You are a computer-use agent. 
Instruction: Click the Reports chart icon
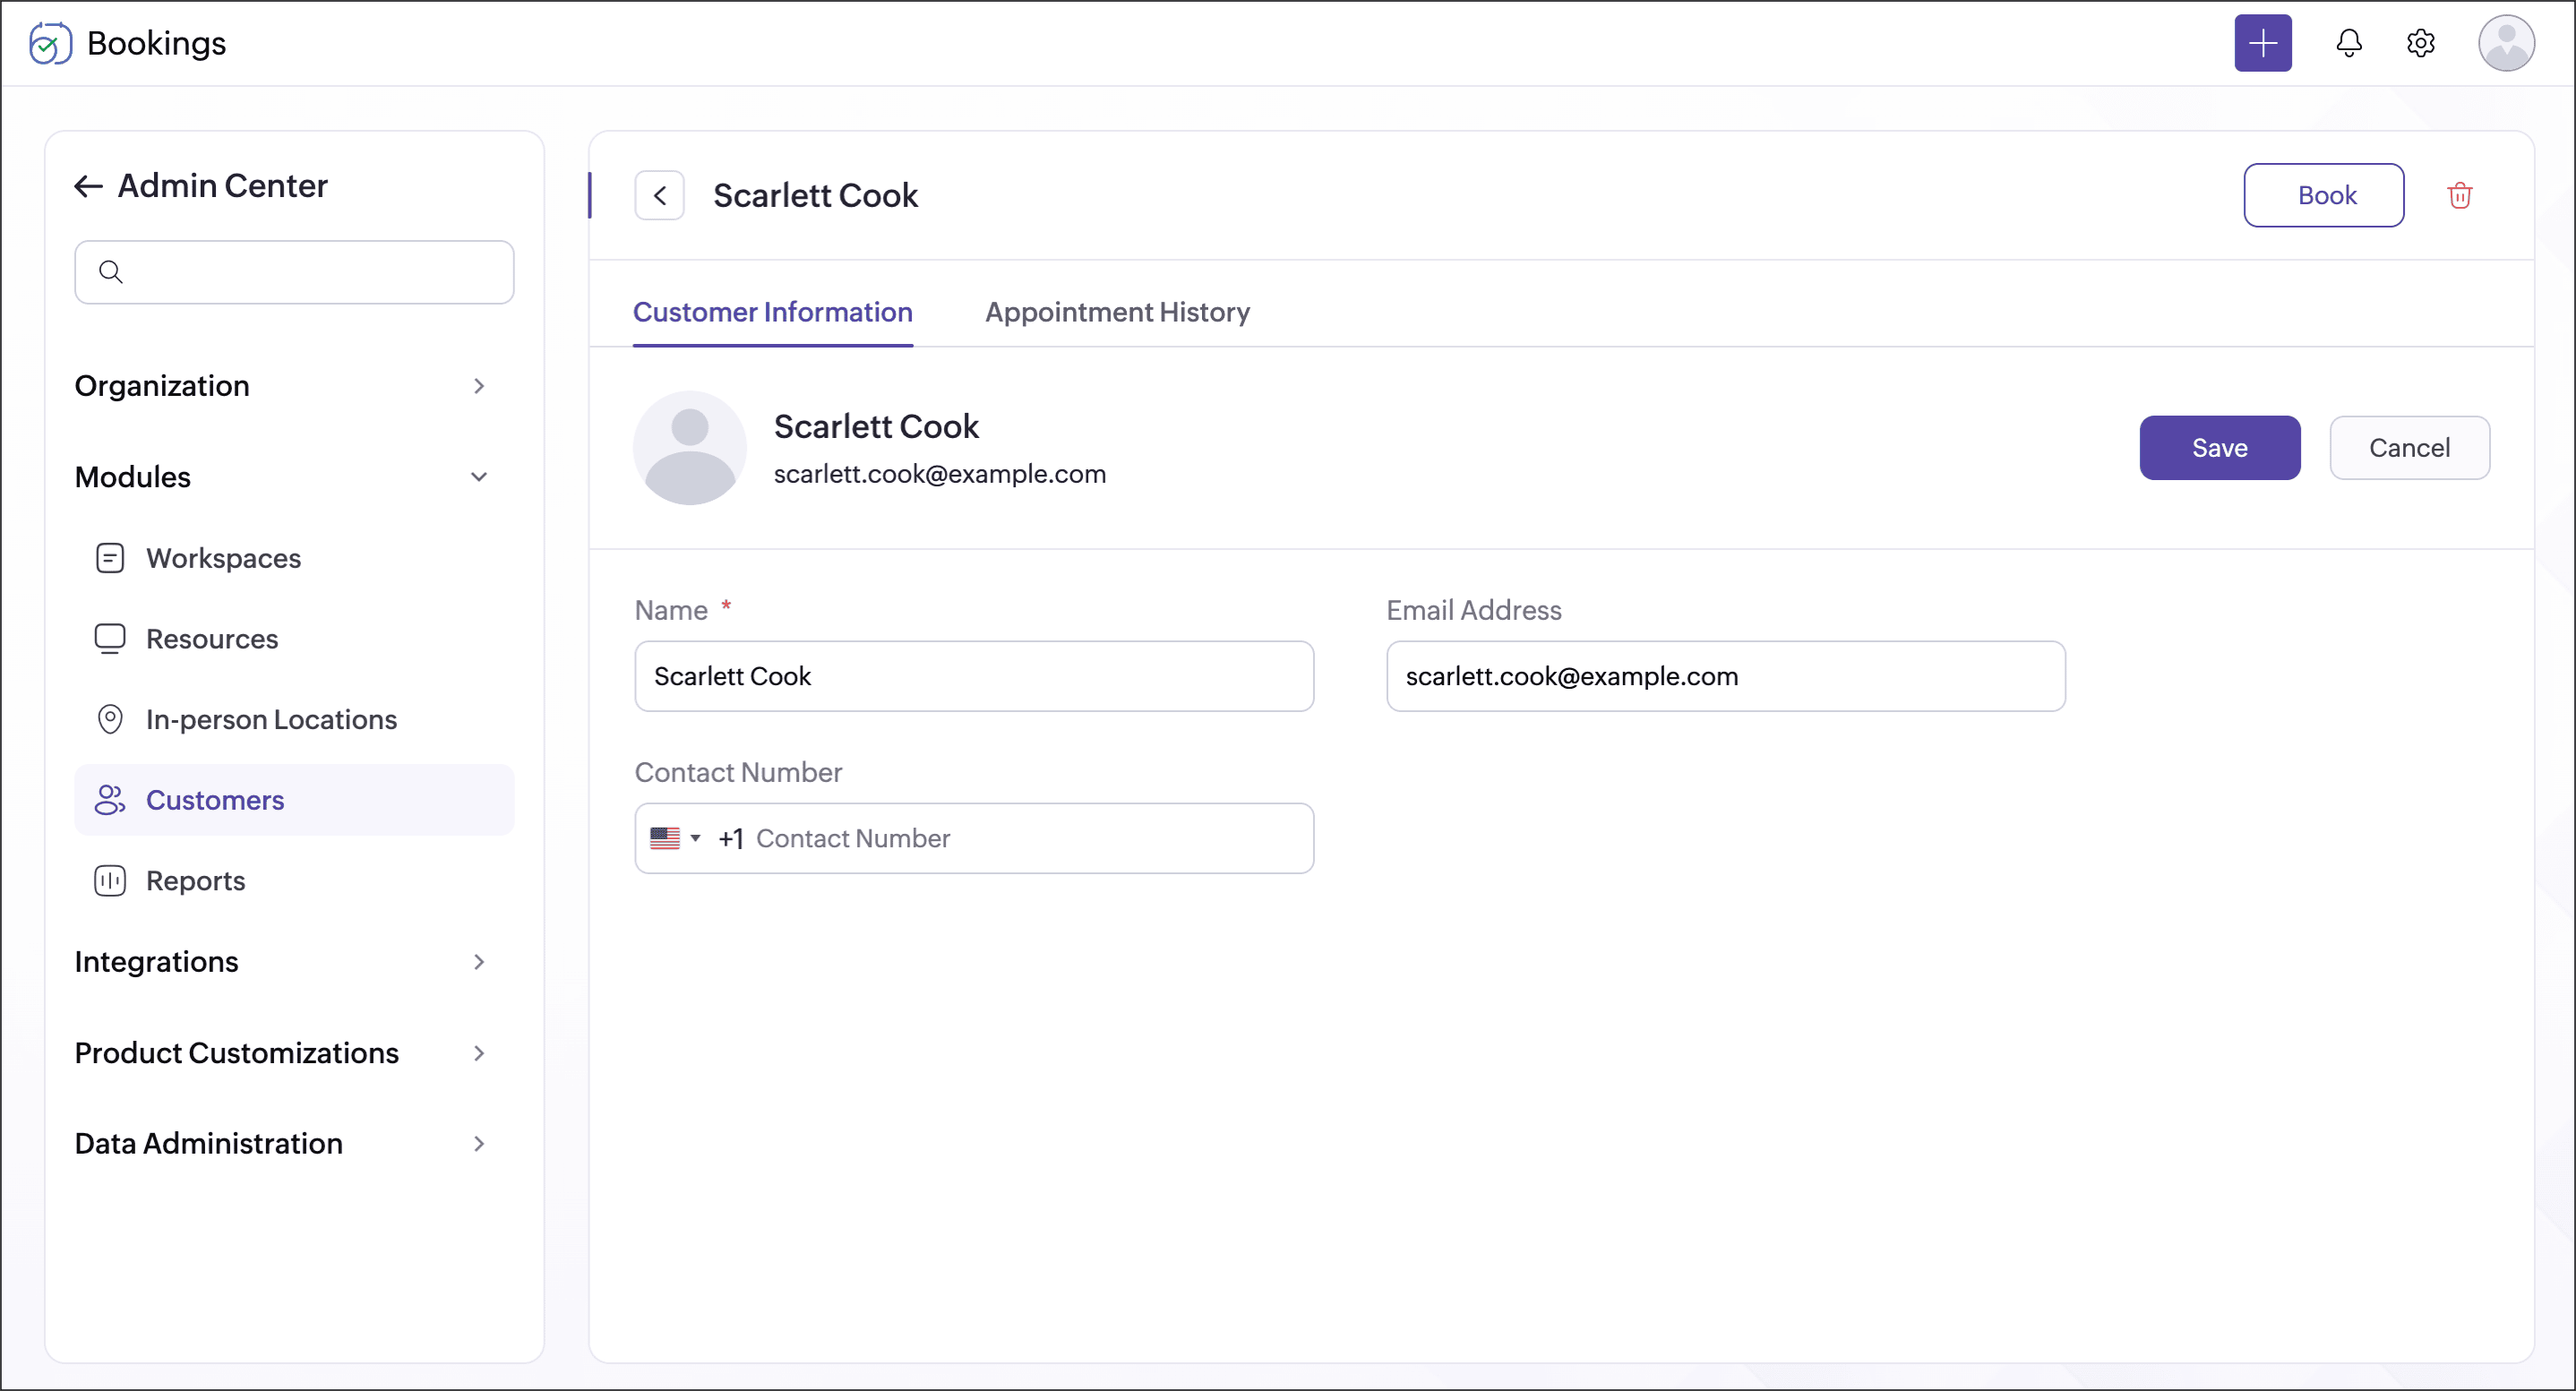[110, 881]
